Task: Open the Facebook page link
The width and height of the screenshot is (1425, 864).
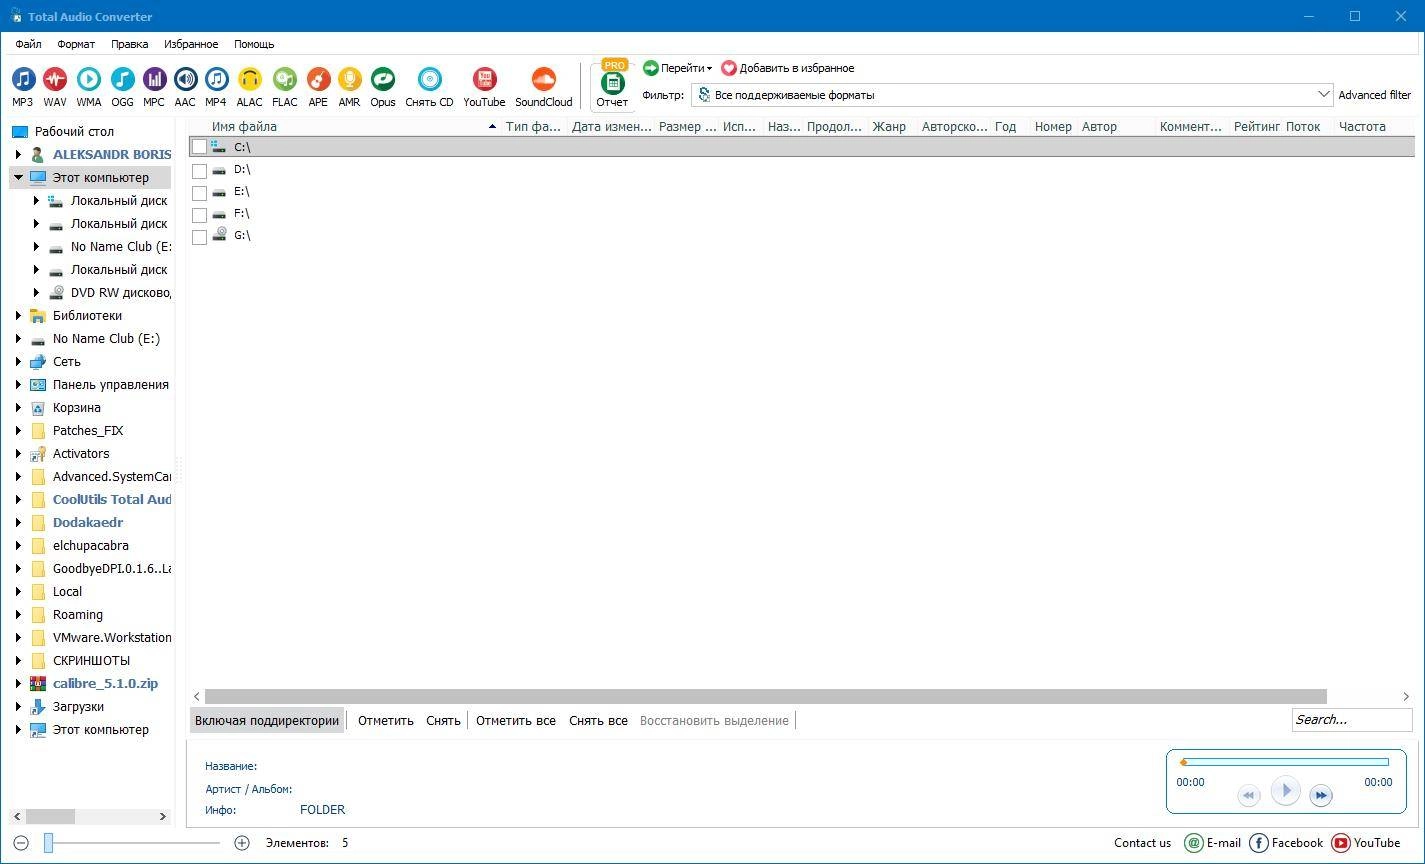Action: click(x=1287, y=843)
